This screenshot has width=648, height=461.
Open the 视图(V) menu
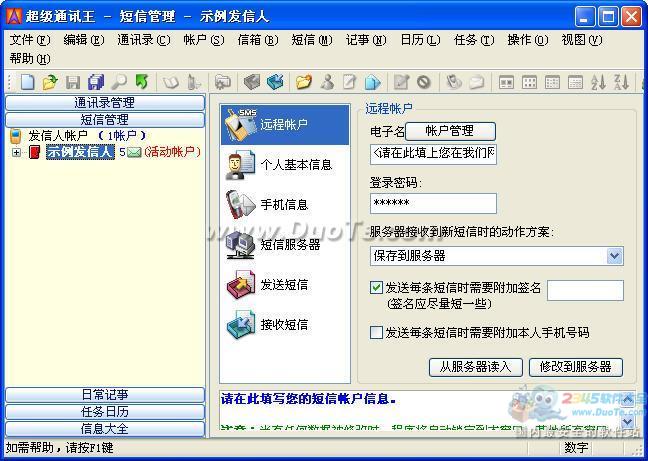pyautogui.click(x=582, y=40)
